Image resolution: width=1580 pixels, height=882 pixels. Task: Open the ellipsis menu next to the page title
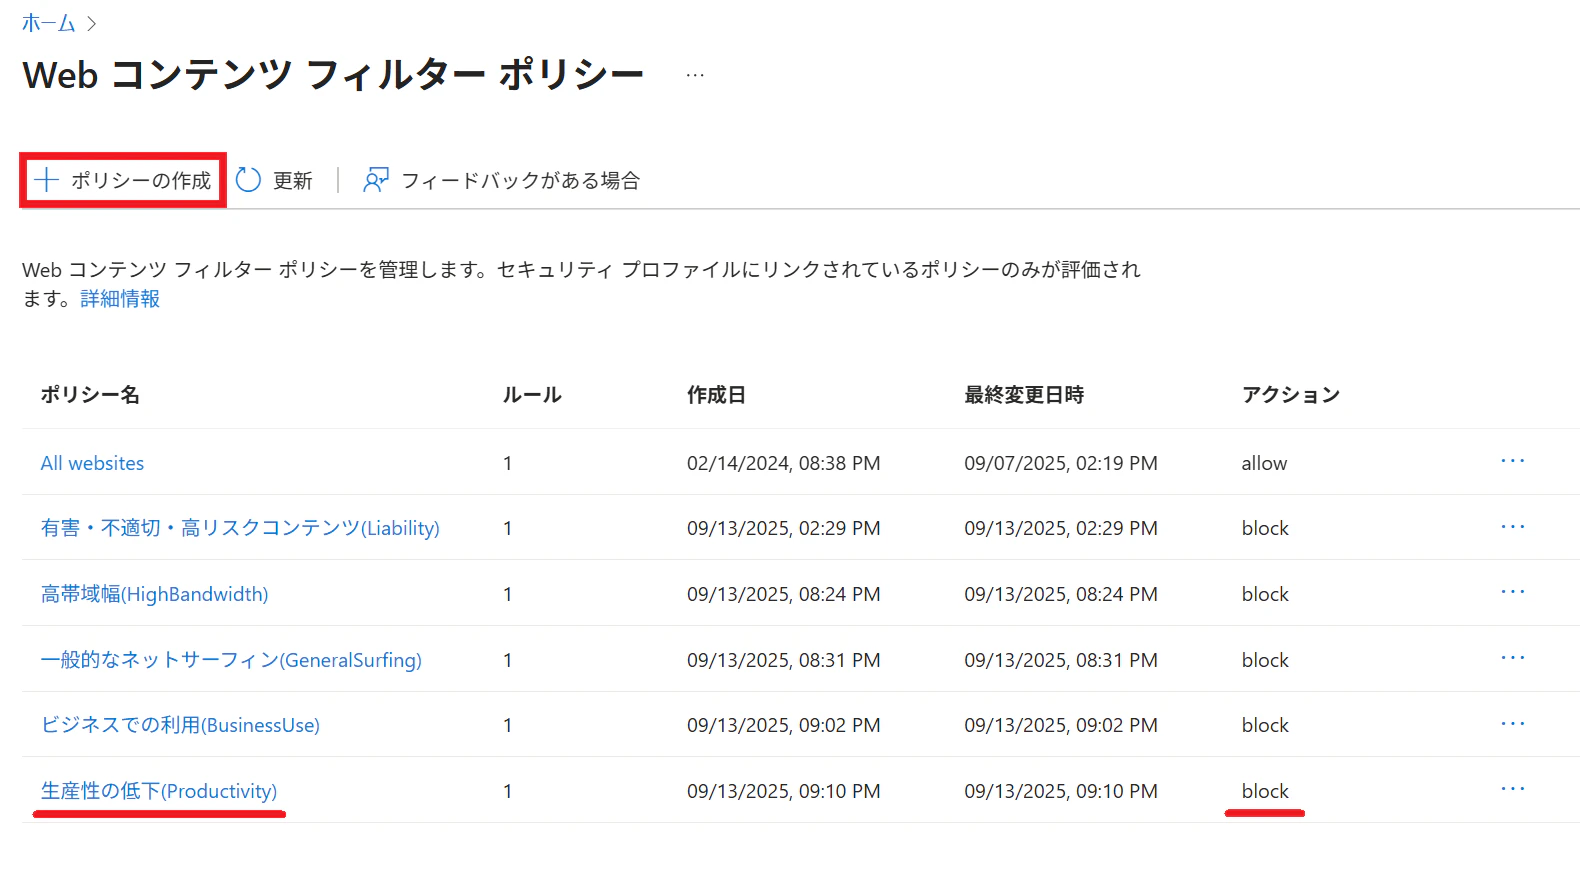click(695, 75)
